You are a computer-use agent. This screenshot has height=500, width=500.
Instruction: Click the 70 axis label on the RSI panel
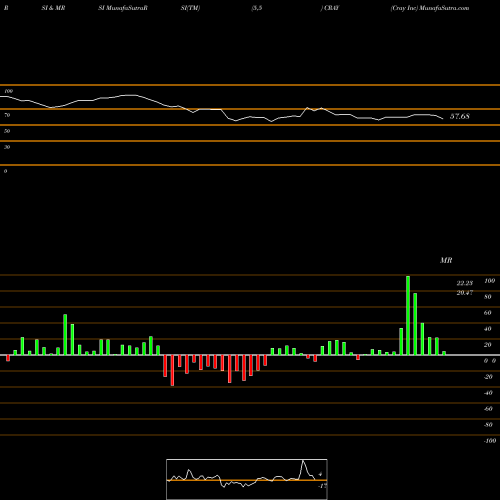(x=7, y=115)
